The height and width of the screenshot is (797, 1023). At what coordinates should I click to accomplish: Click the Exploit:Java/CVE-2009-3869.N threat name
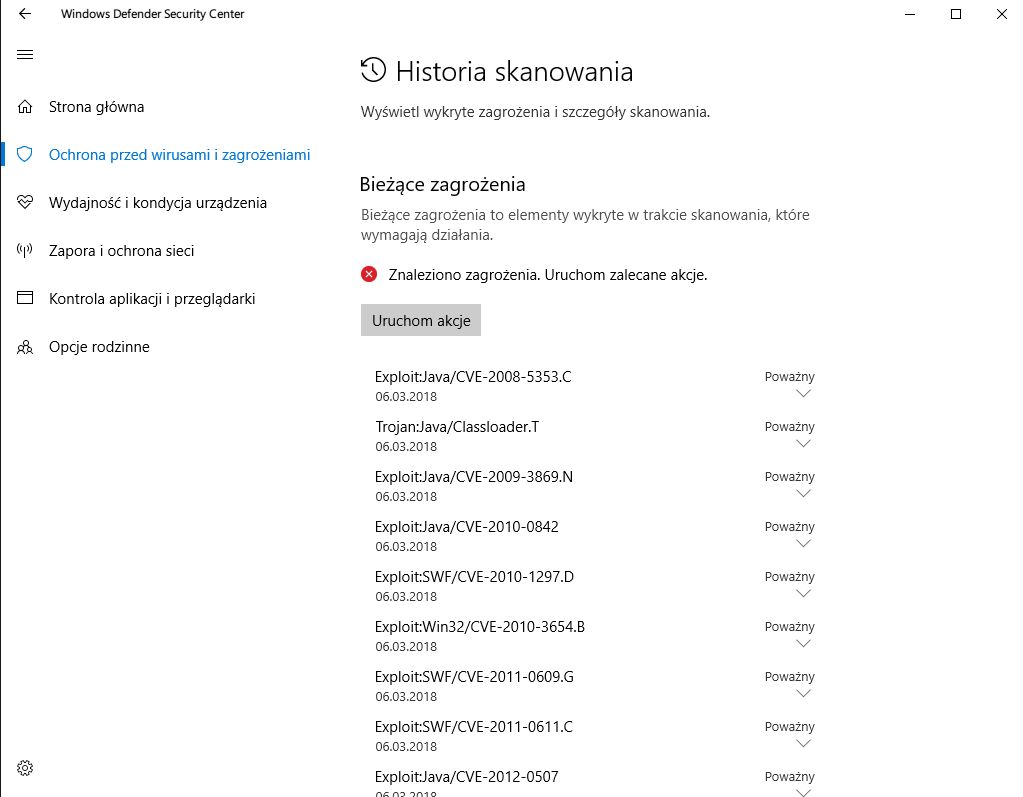click(x=473, y=476)
